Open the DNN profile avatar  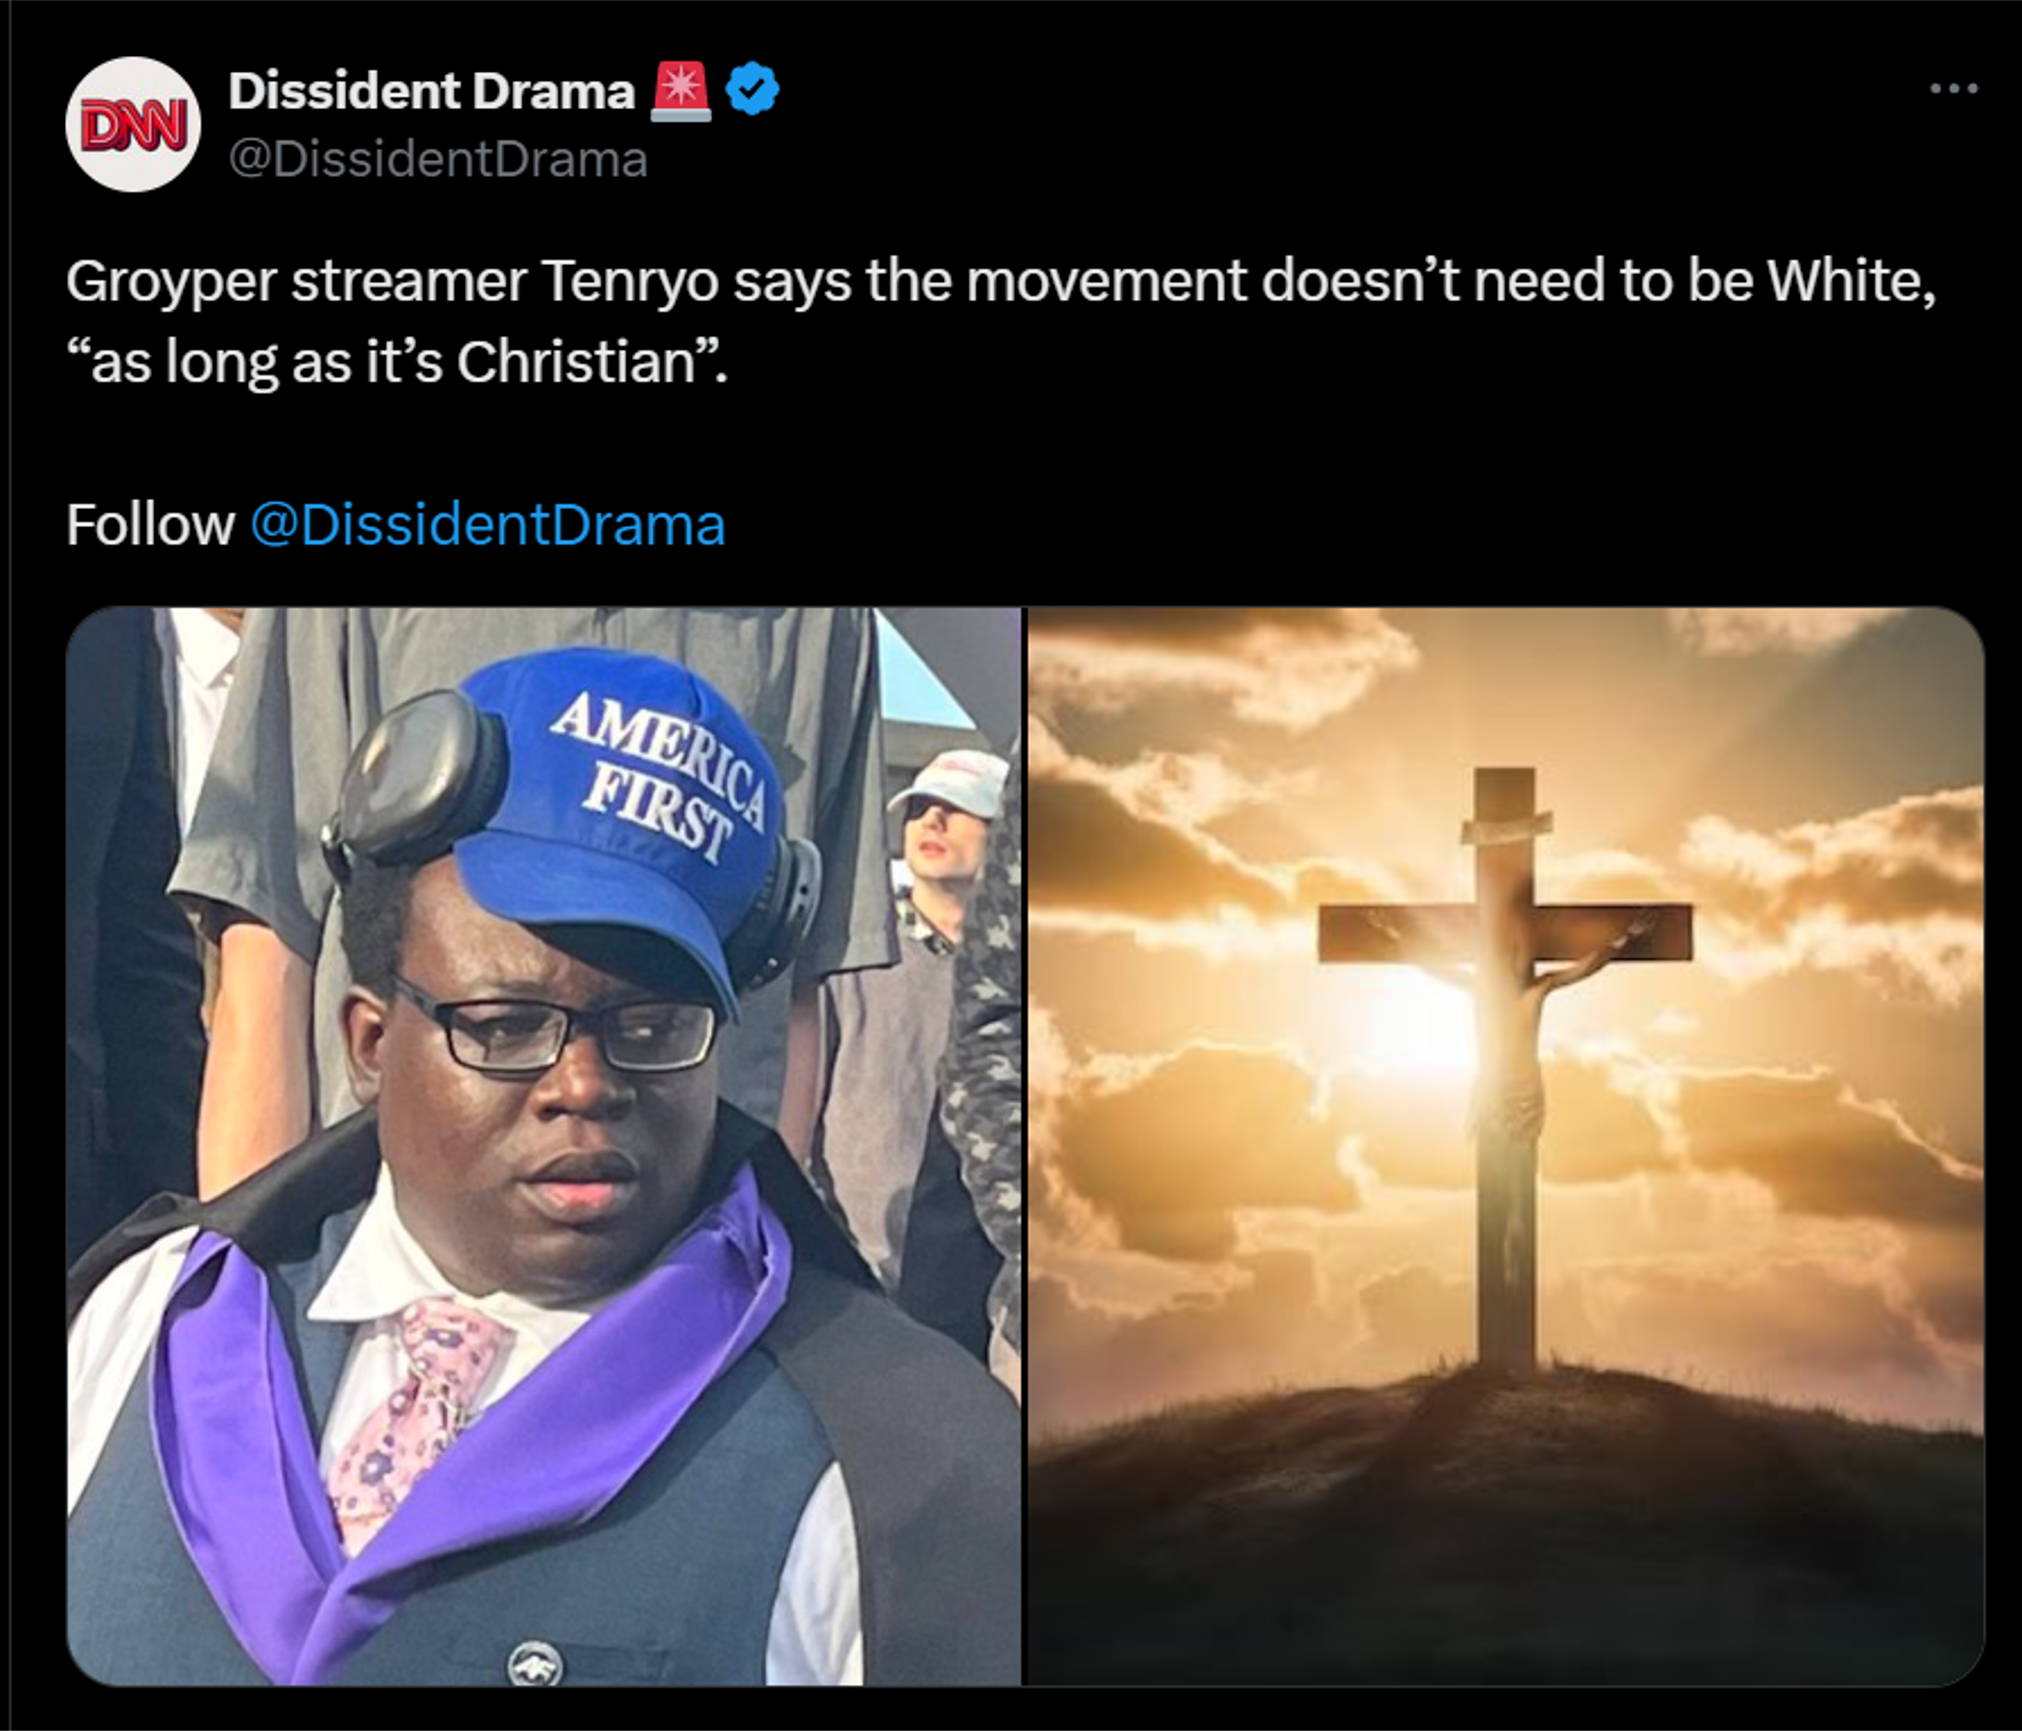[133, 124]
